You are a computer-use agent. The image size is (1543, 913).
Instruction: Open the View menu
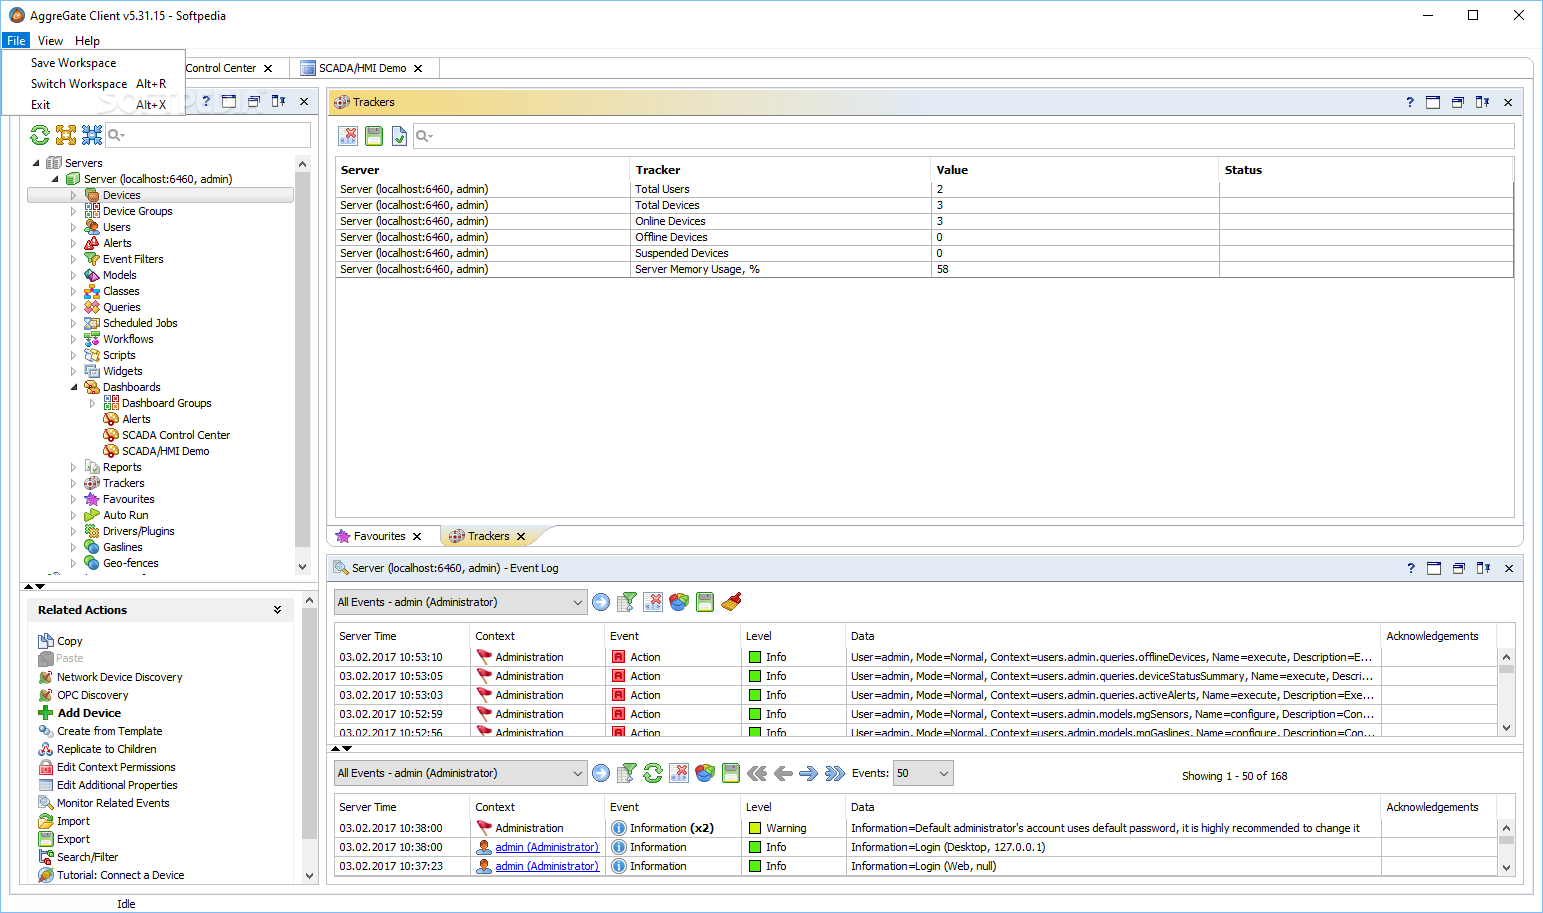(x=50, y=41)
